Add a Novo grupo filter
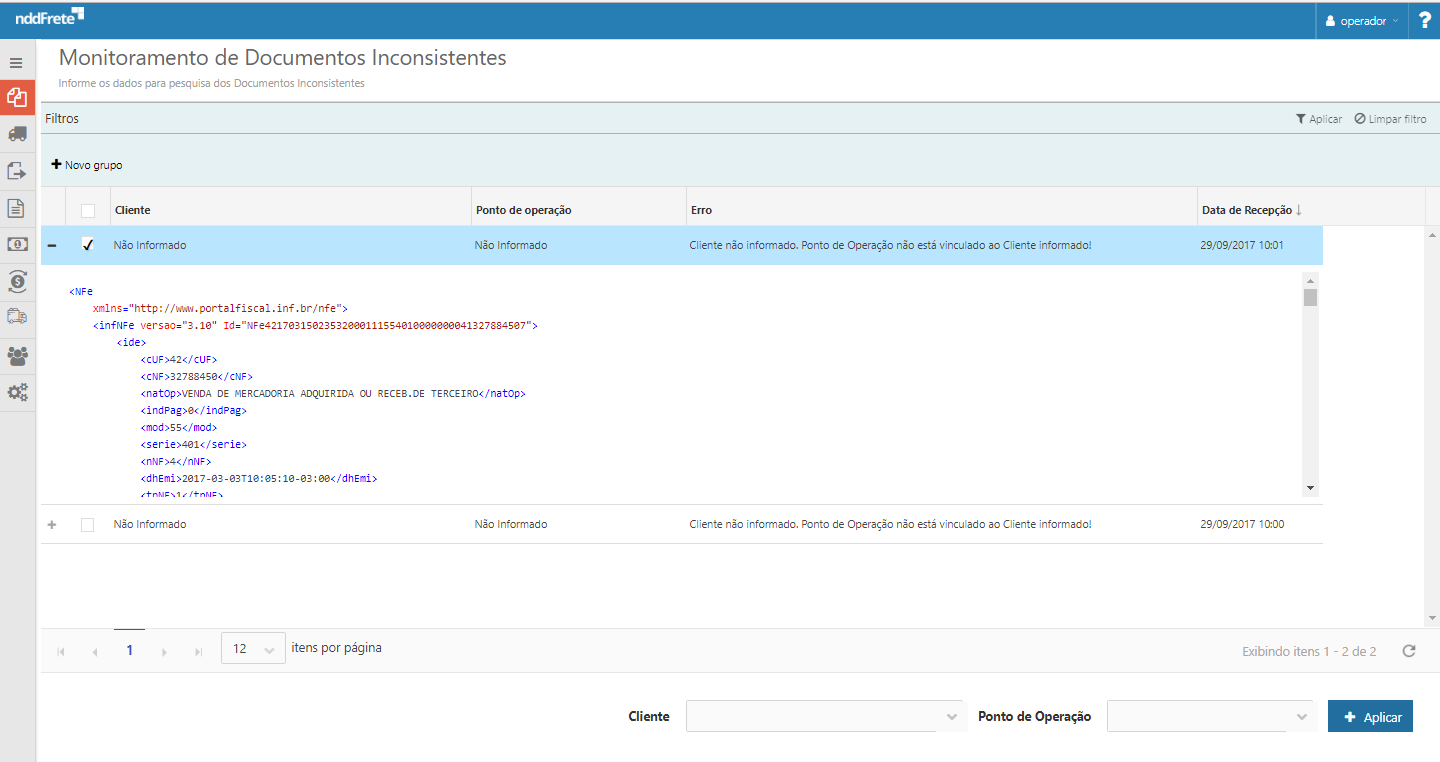 click(x=87, y=165)
